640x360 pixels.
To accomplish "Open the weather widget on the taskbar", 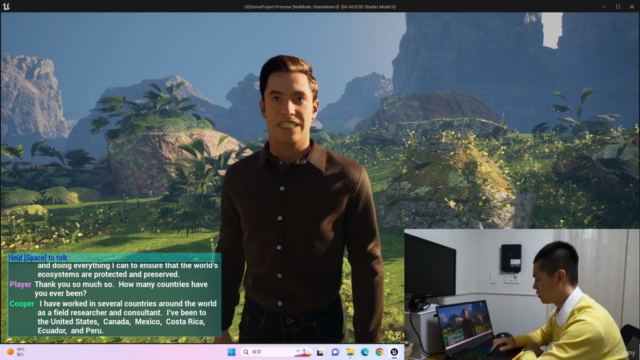I will 16,352.
